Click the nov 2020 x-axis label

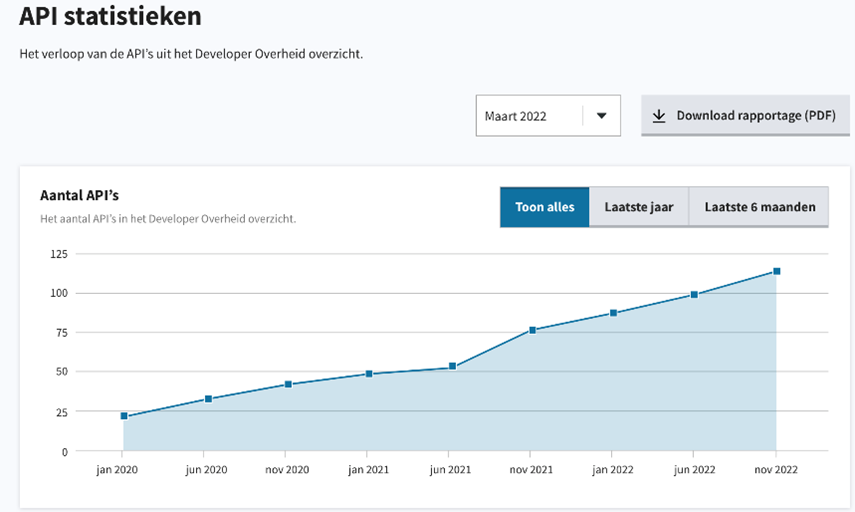point(287,469)
